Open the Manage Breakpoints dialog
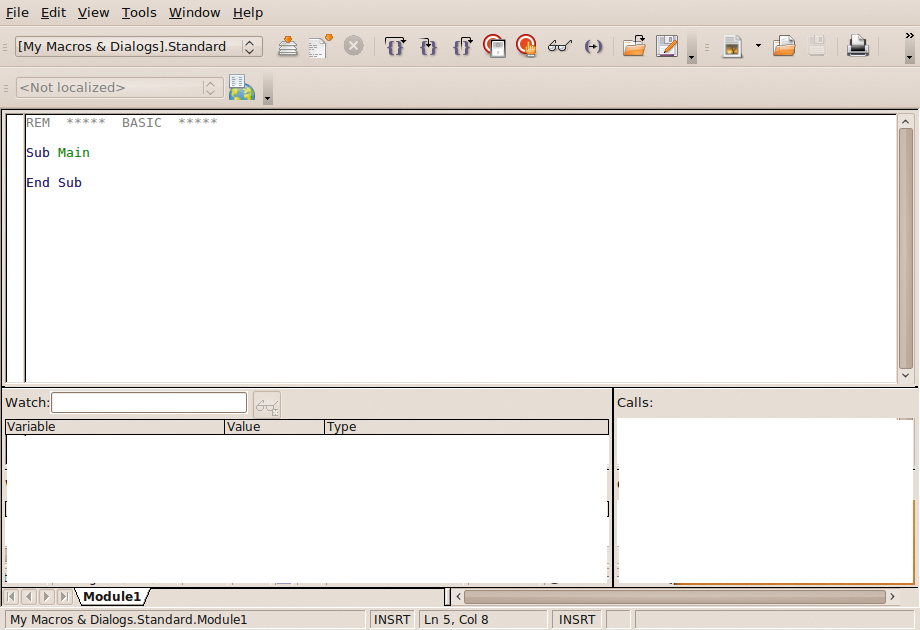 526,46
